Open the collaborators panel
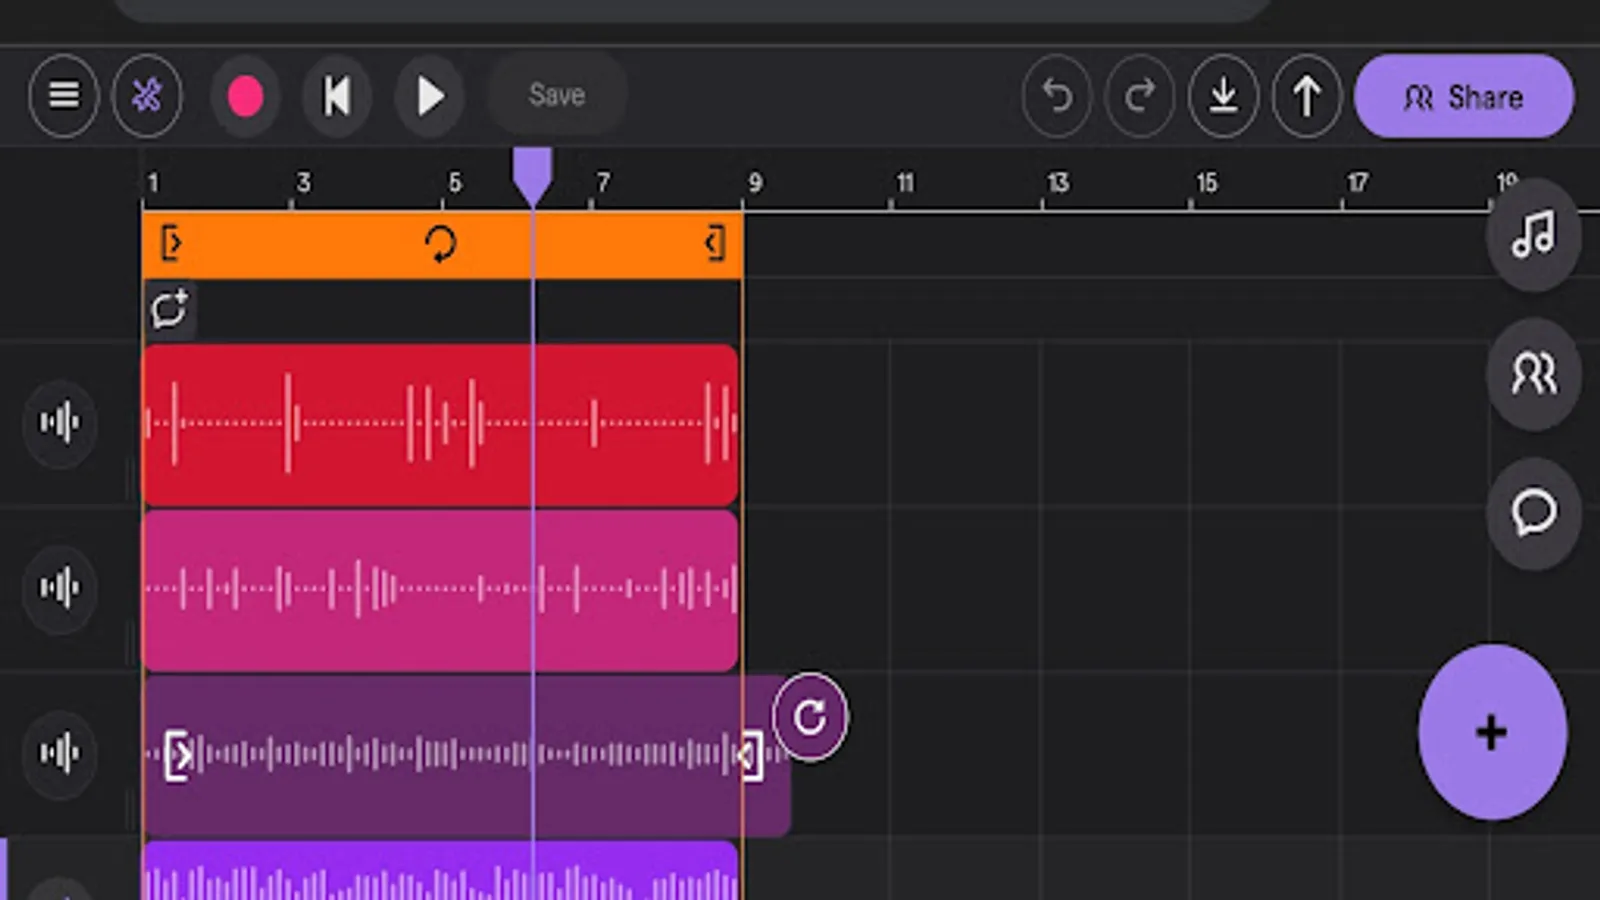1600x900 pixels. (1534, 374)
